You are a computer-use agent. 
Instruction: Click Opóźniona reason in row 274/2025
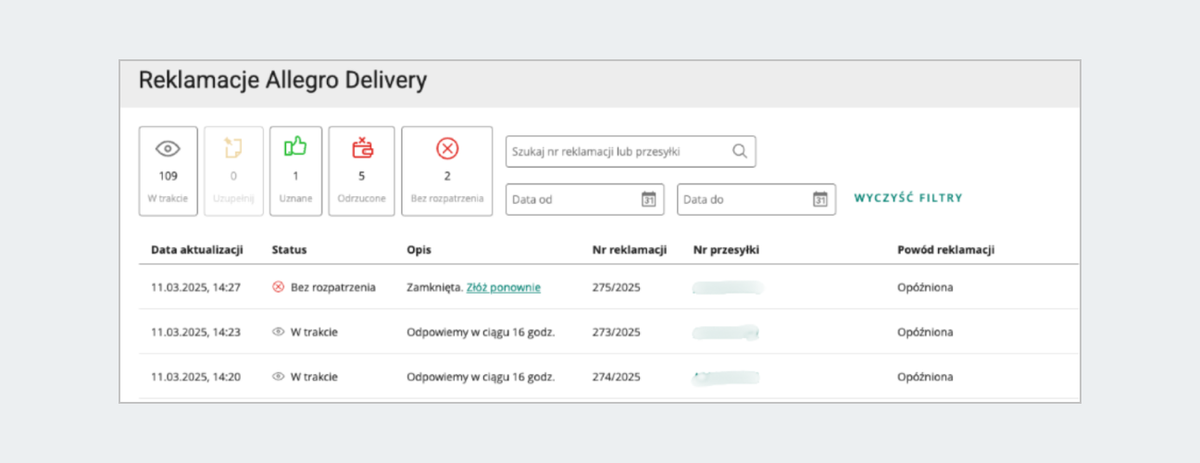[x=925, y=377]
